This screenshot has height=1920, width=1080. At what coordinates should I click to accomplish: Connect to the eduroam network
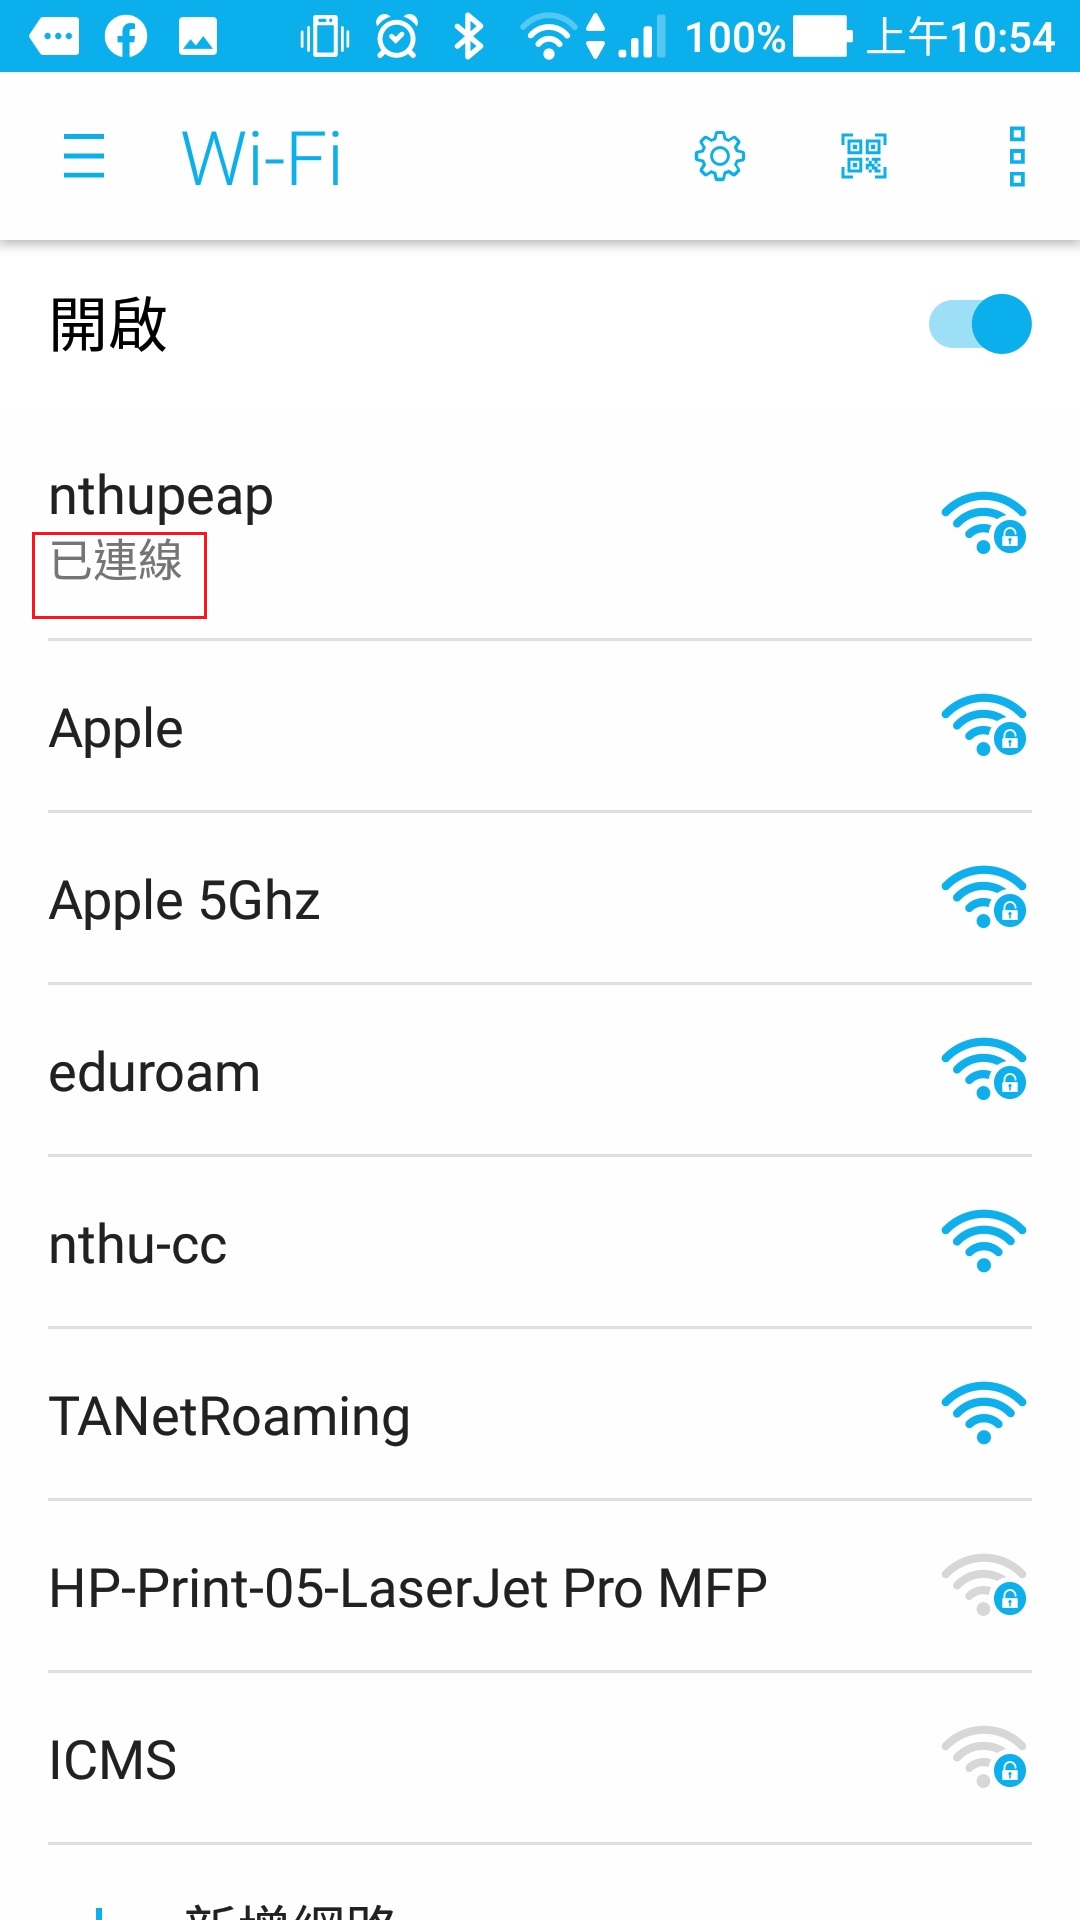(540, 1071)
